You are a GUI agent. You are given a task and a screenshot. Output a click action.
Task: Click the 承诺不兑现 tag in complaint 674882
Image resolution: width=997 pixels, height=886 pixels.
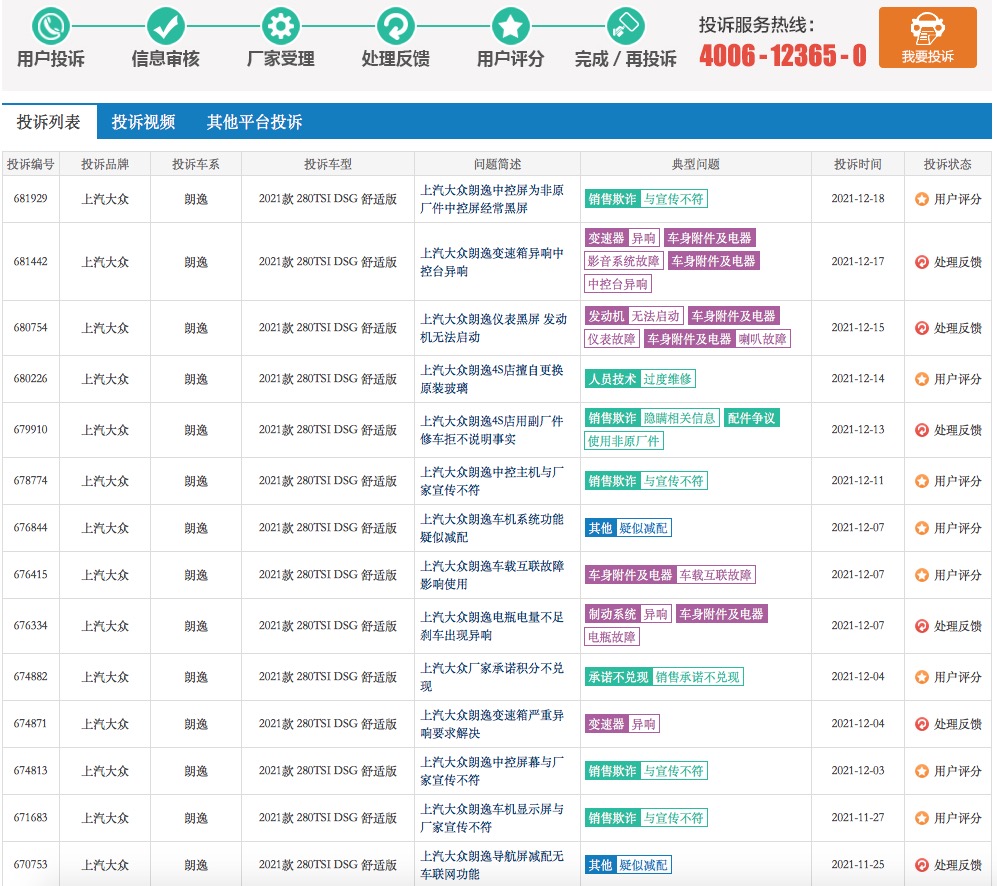(618, 677)
